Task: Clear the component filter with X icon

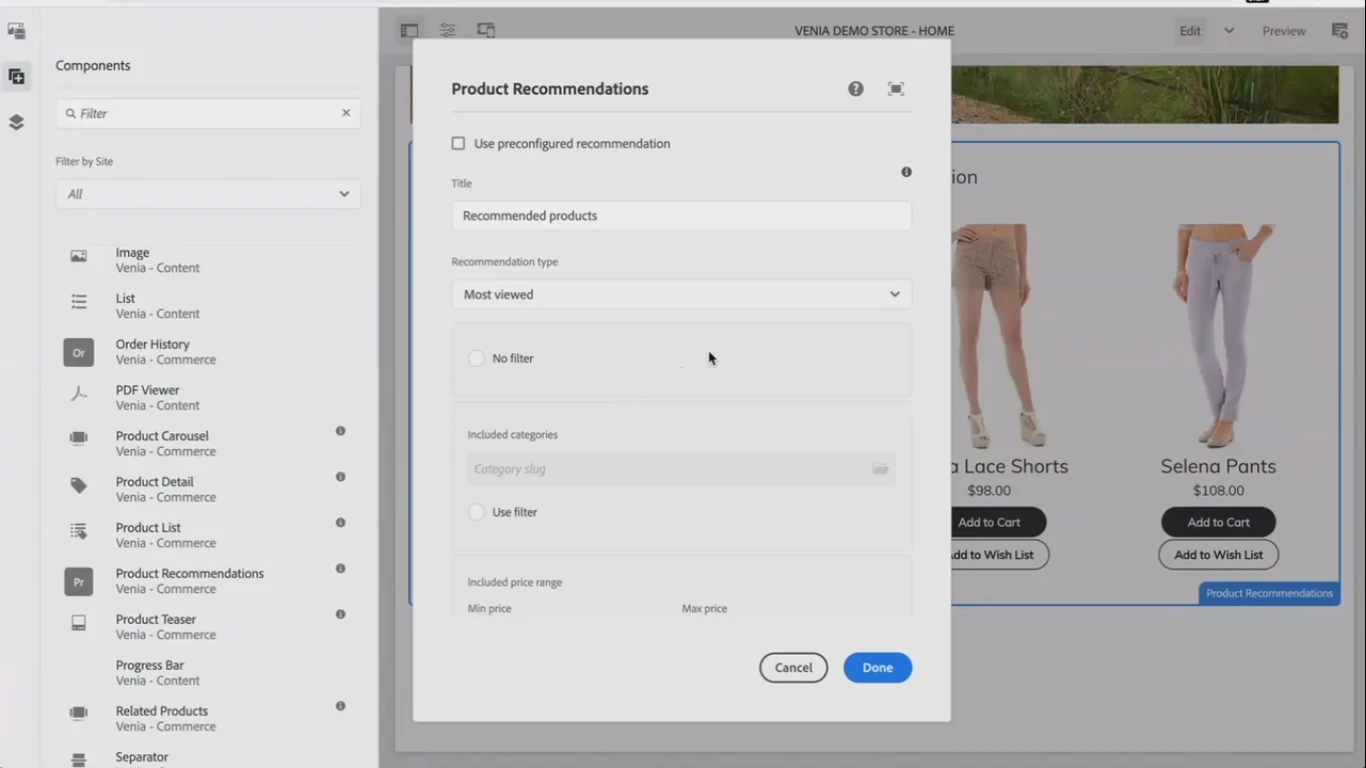Action: click(x=346, y=113)
